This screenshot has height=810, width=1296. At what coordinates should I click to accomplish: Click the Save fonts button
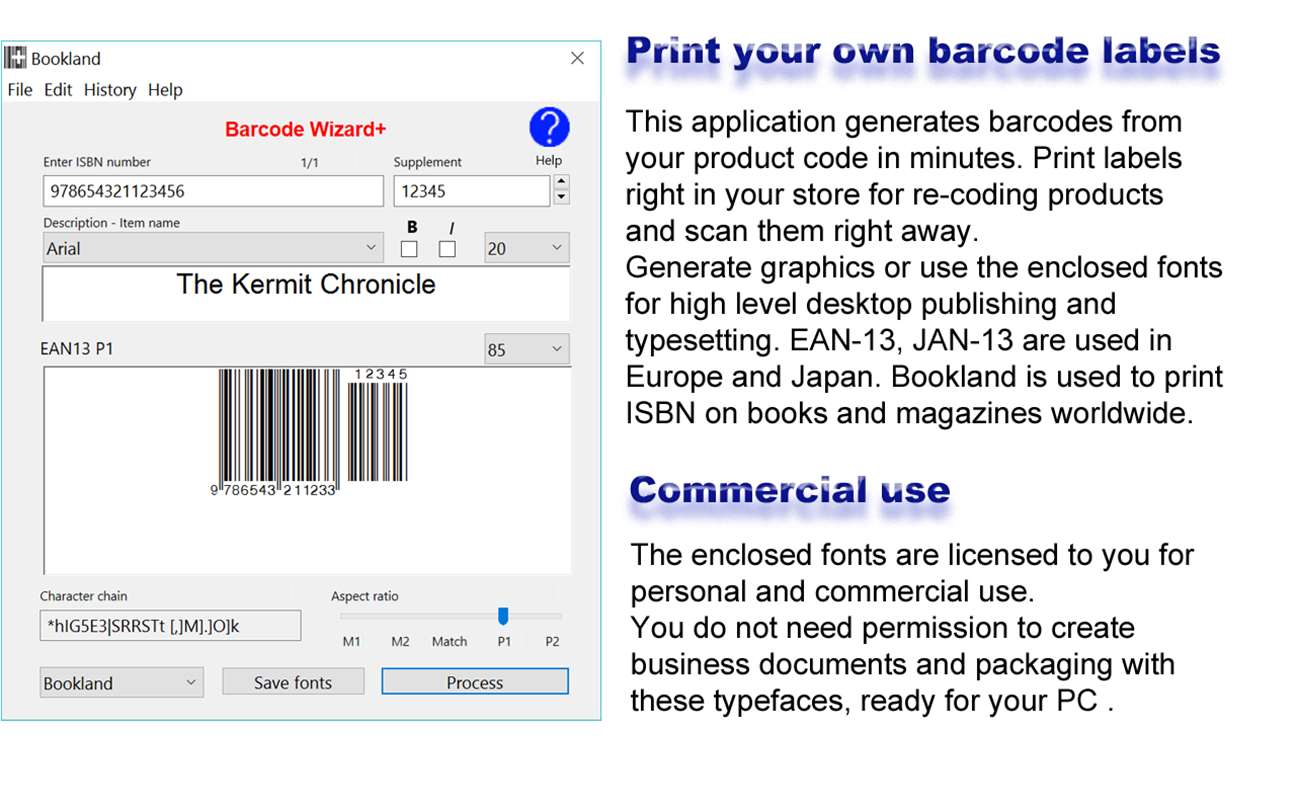click(x=293, y=683)
